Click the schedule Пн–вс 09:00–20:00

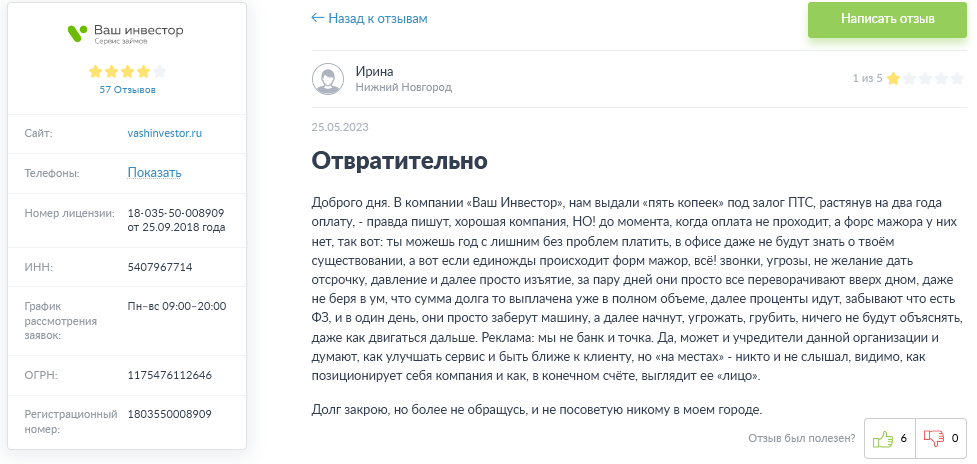[x=177, y=306]
